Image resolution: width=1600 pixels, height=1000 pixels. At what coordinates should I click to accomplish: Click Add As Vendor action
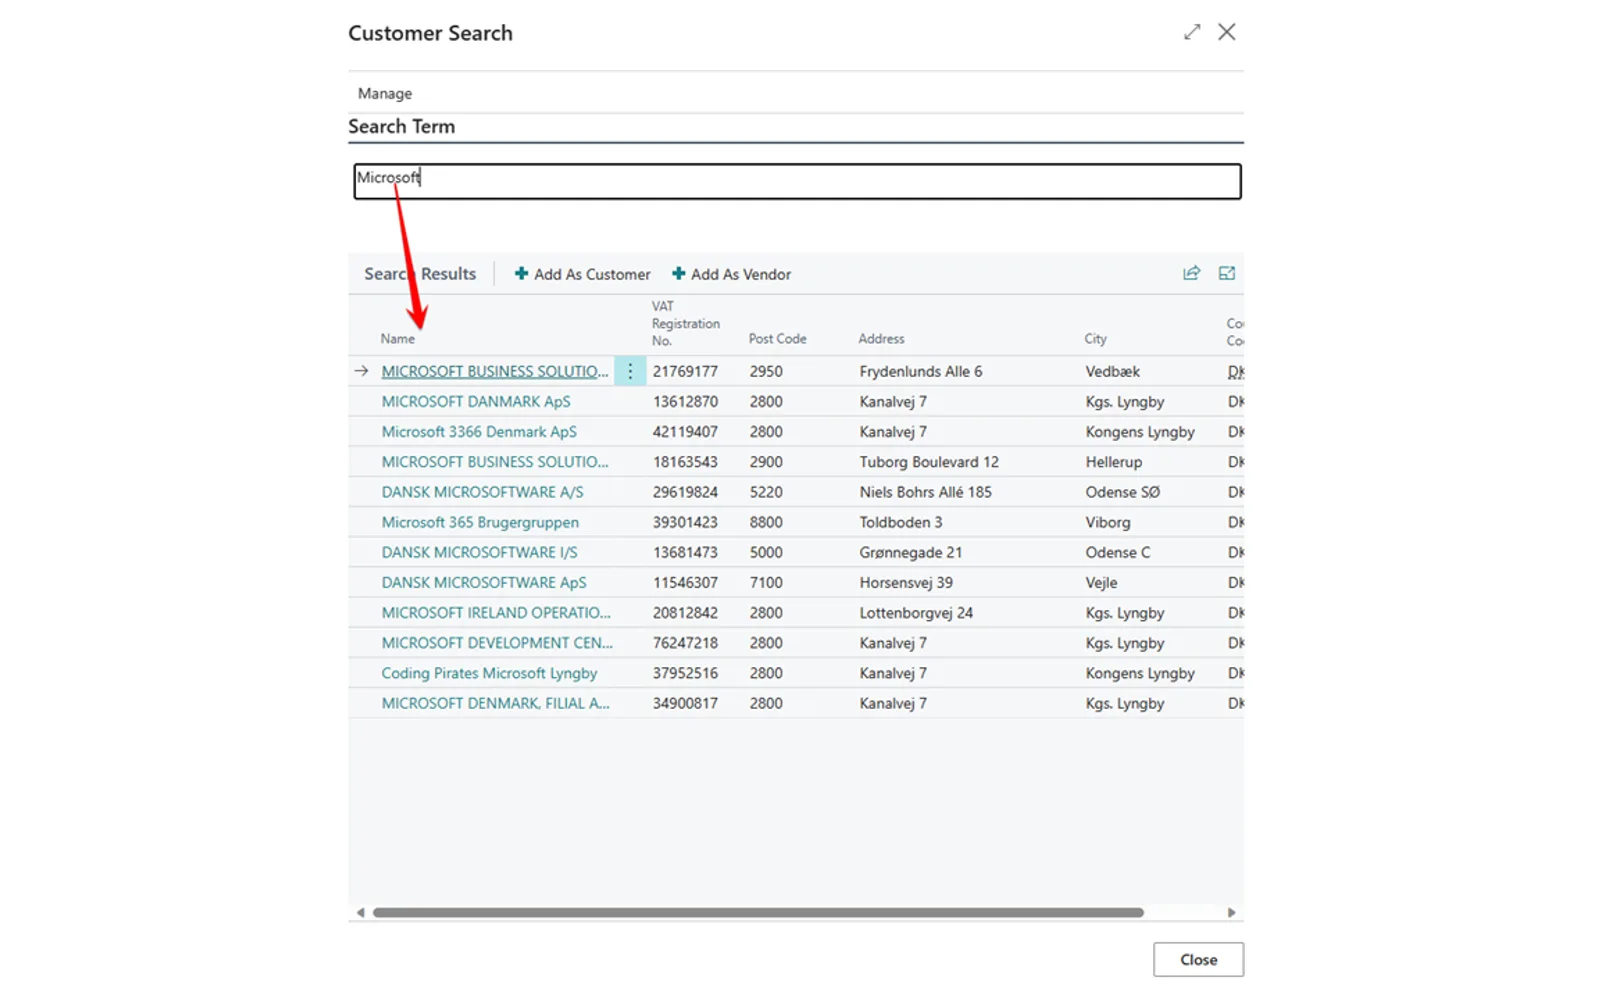coord(731,274)
